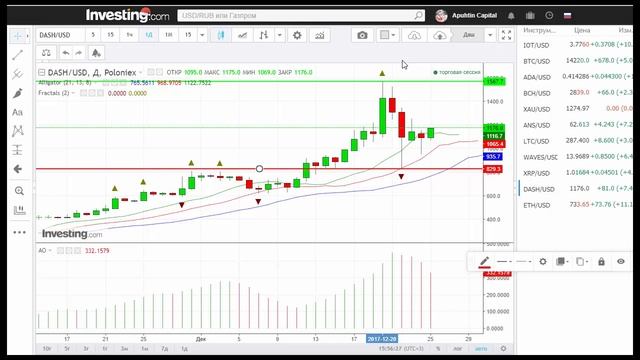Toggle visibility eye in drawing toolbar
This screenshot has height=360, width=640.
[620, 261]
